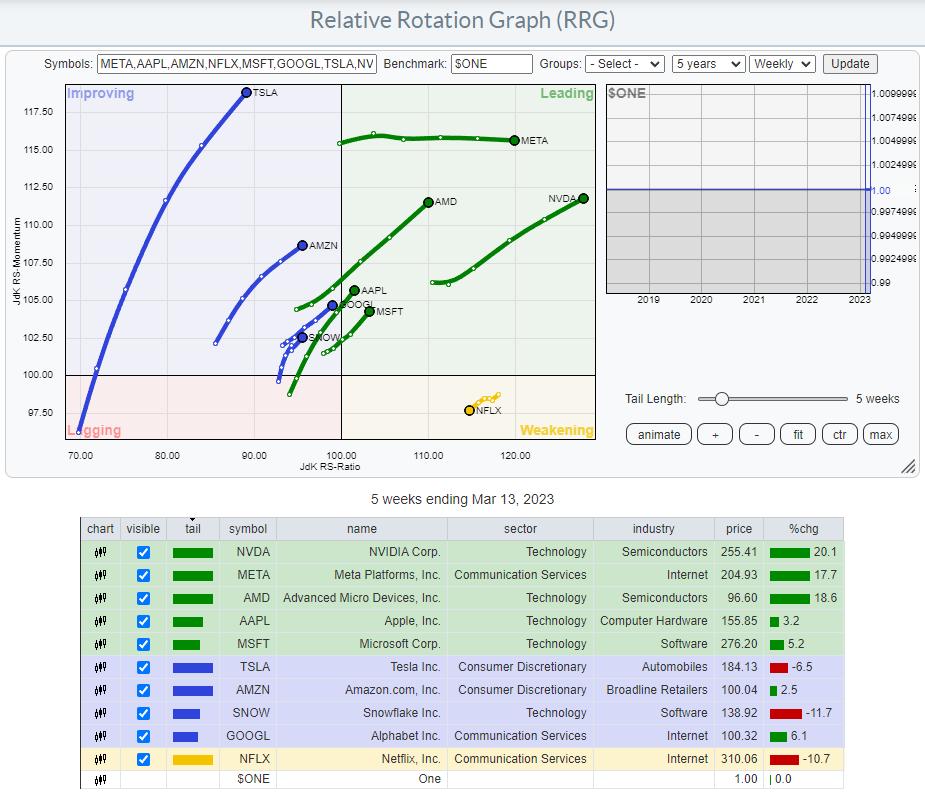Open the chart icon for NVDA row
Viewport: 925px width, 800px height.
(100, 552)
